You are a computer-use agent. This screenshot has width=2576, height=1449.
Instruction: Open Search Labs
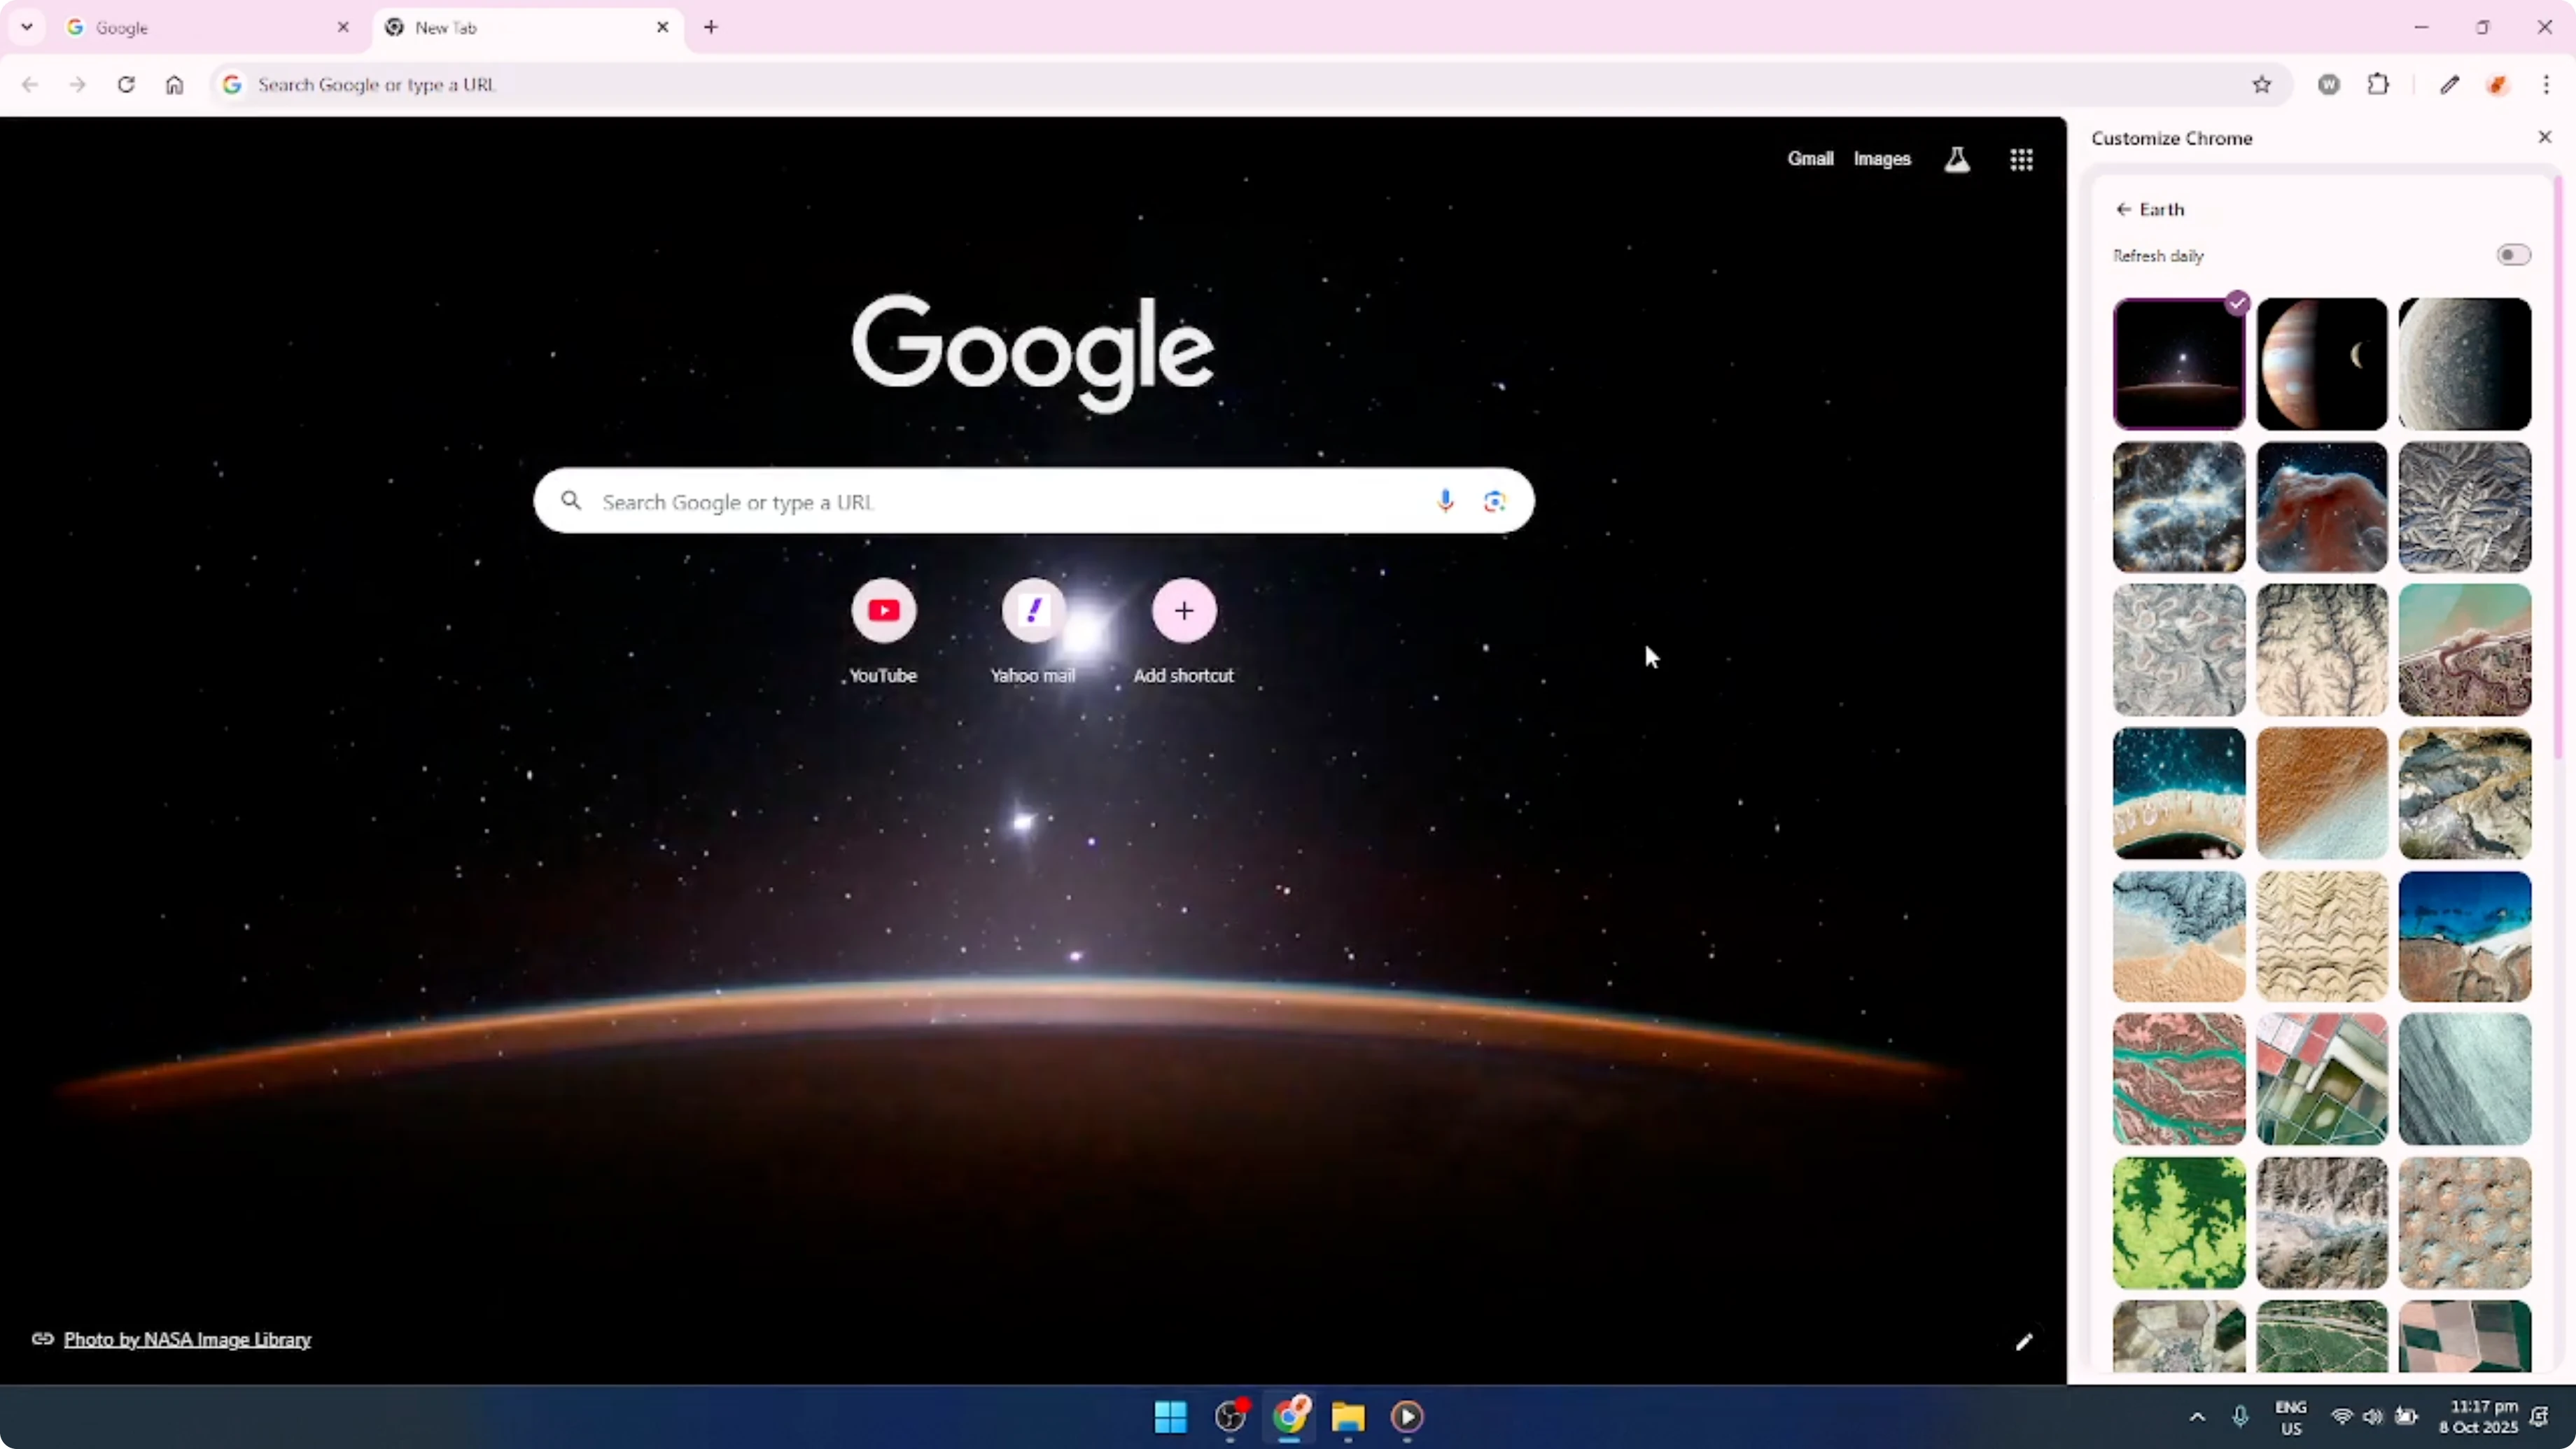[1957, 158]
